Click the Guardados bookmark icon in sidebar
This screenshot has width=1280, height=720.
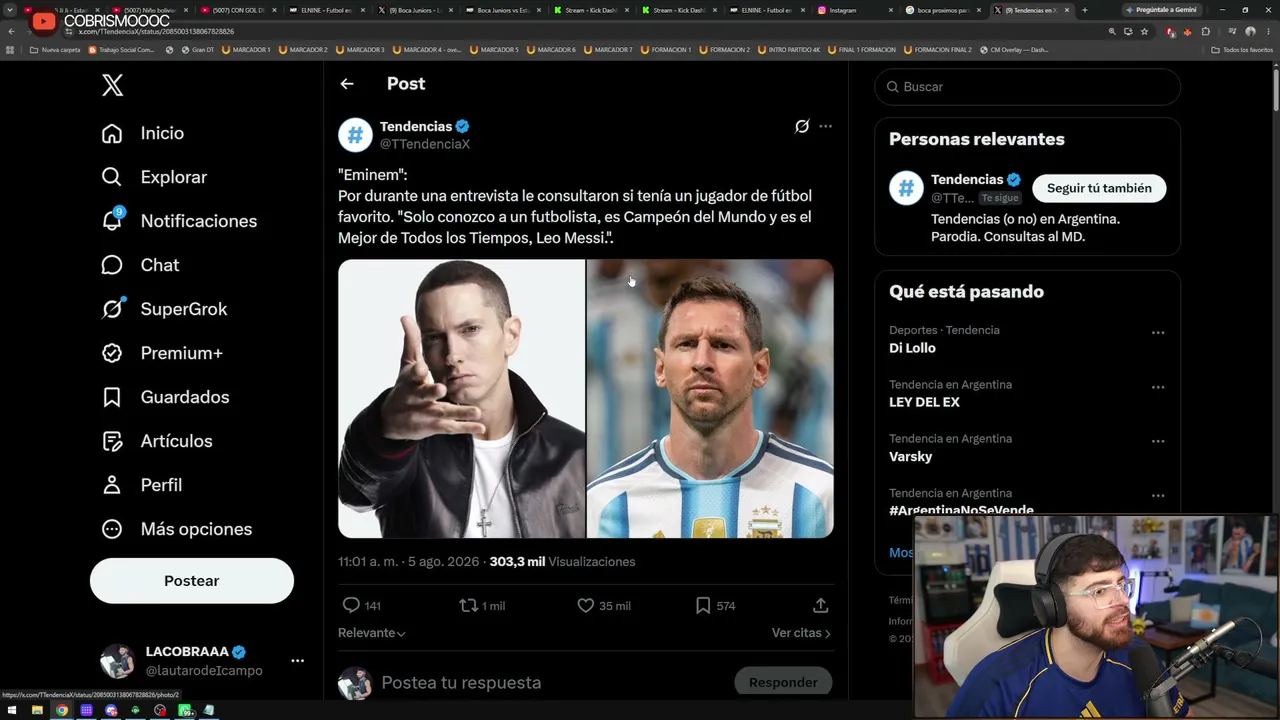(112, 397)
